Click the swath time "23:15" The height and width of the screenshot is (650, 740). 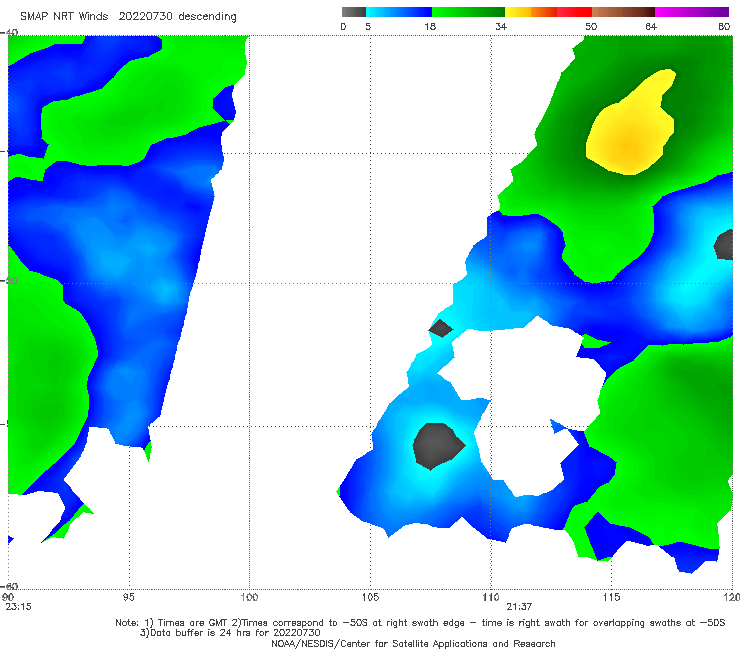click(18, 607)
